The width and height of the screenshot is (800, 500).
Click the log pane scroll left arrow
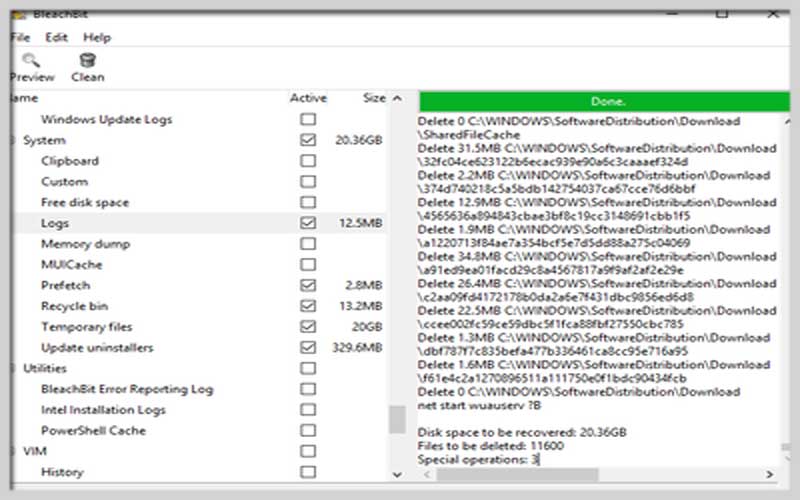(427, 474)
